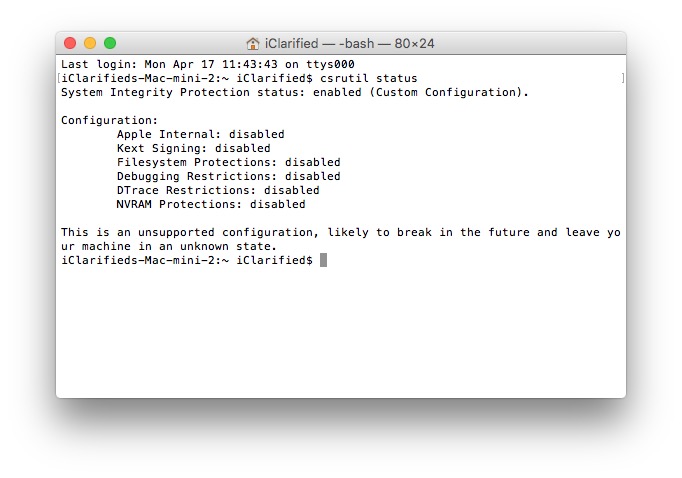Click the 'NVRAM Protections: disabled' line

tap(211, 204)
